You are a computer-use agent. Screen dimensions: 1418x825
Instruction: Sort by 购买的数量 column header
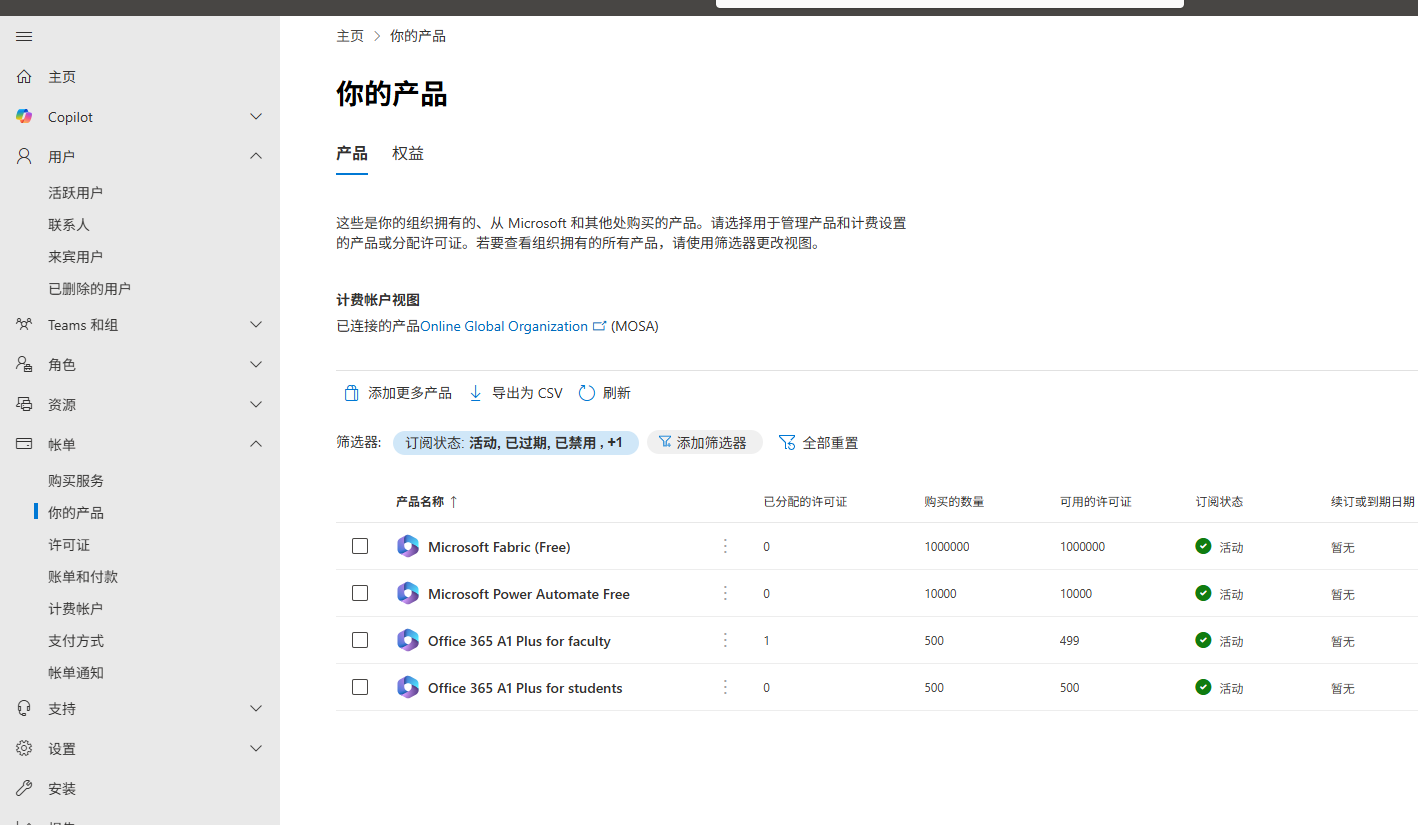point(954,502)
